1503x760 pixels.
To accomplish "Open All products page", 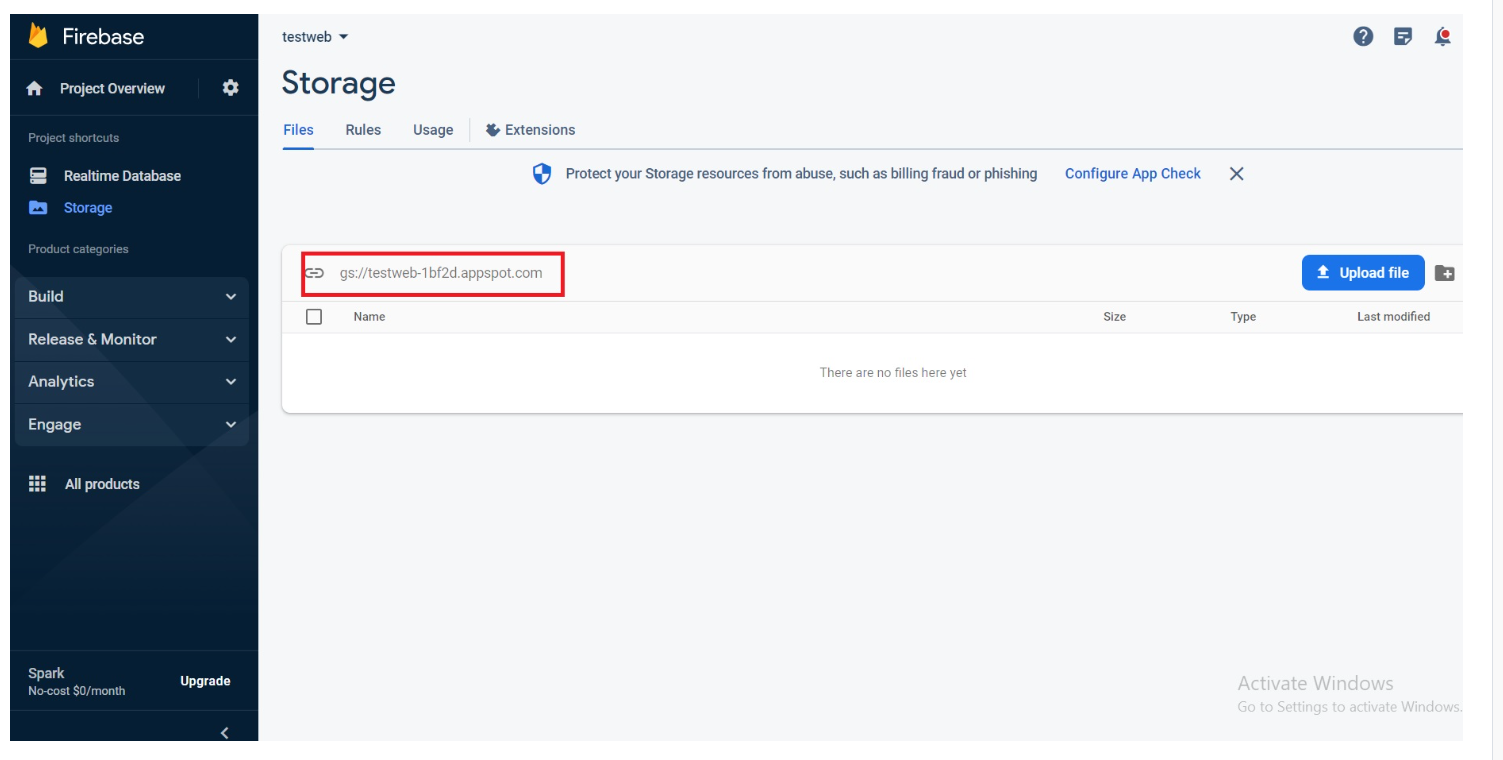I will click(102, 484).
